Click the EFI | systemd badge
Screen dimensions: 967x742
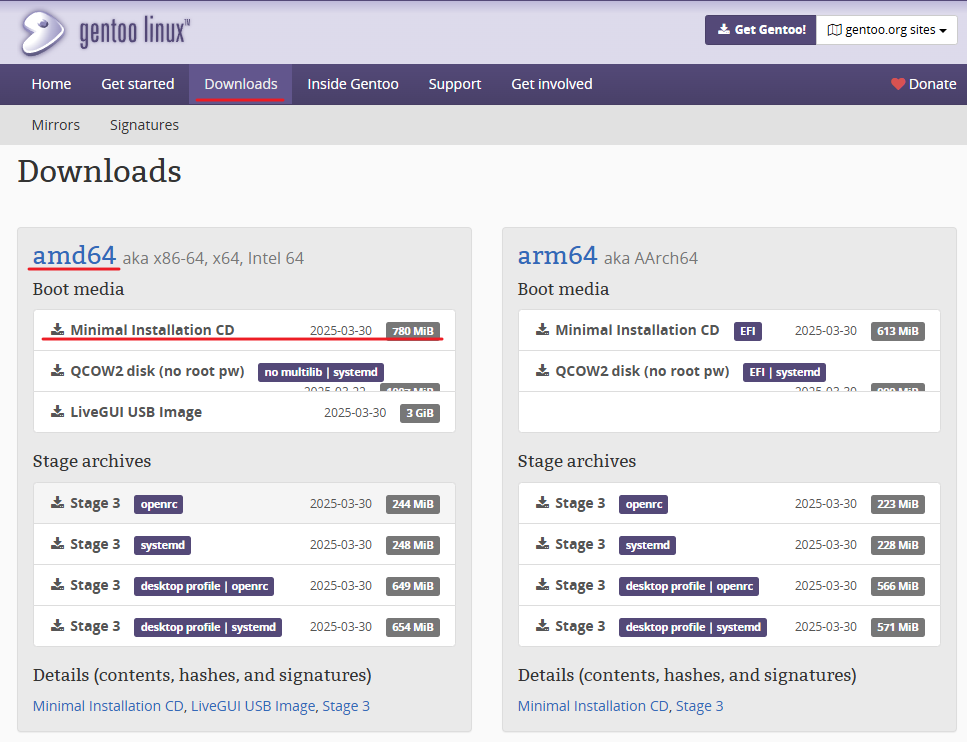coord(784,372)
